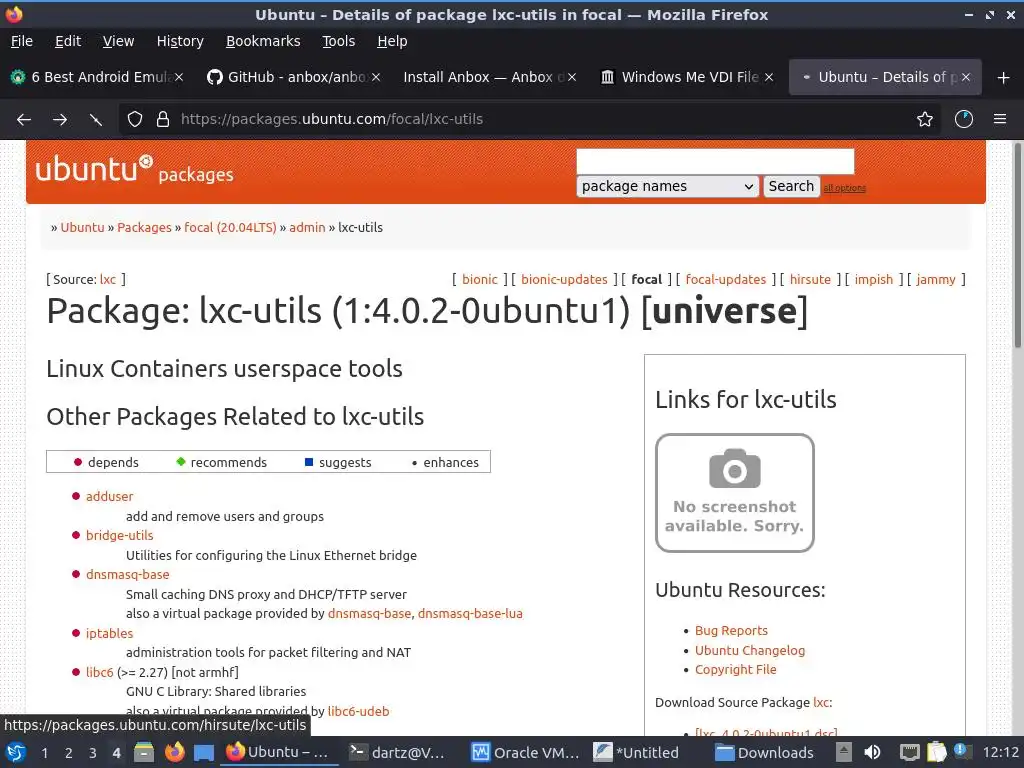Switch to the dartz@V terminal taskbar window
Screen dimensions: 1024x768
(x=397, y=752)
